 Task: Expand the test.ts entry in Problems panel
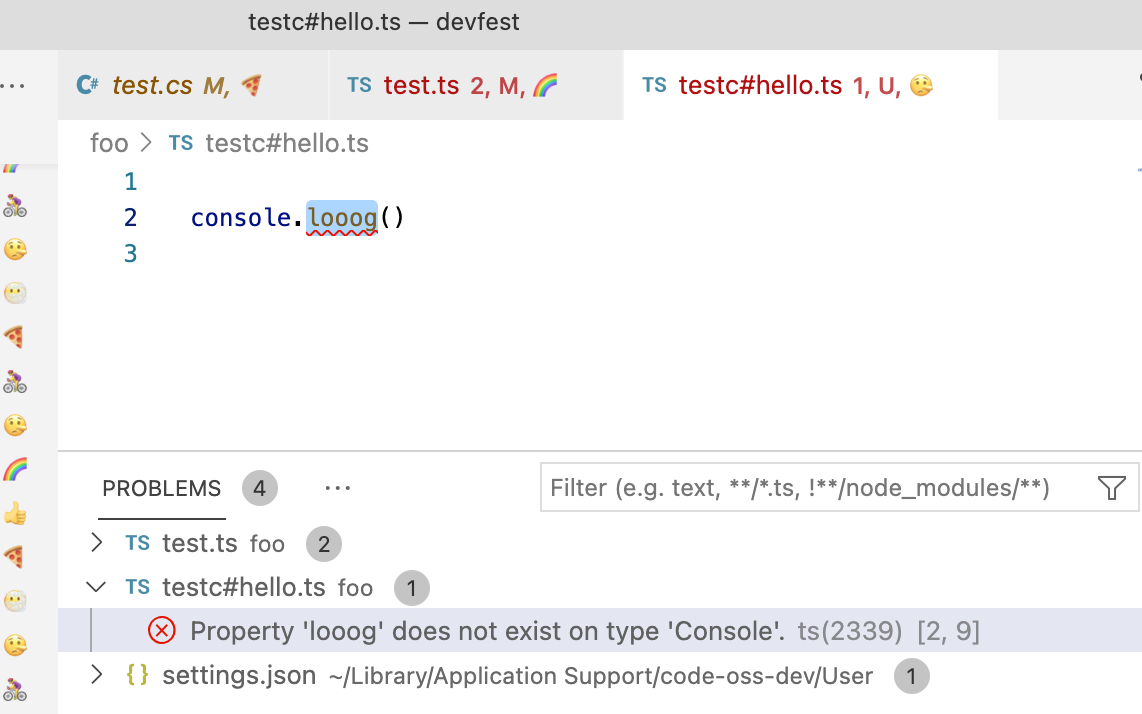96,543
